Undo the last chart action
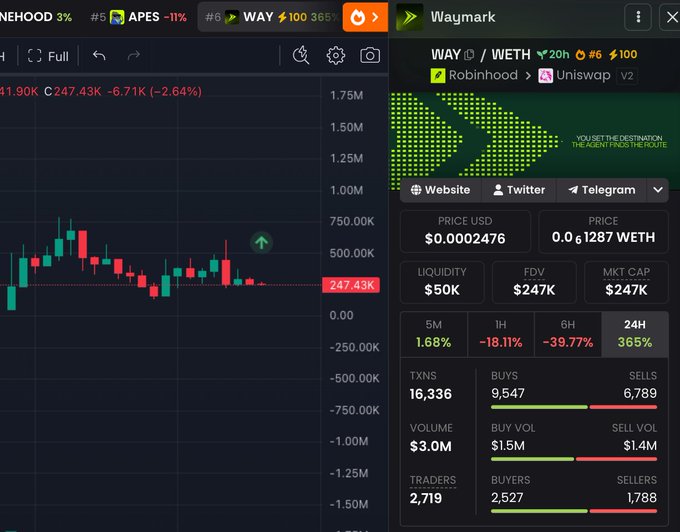Image resolution: width=680 pixels, height=532 pixels. point(99,55)
